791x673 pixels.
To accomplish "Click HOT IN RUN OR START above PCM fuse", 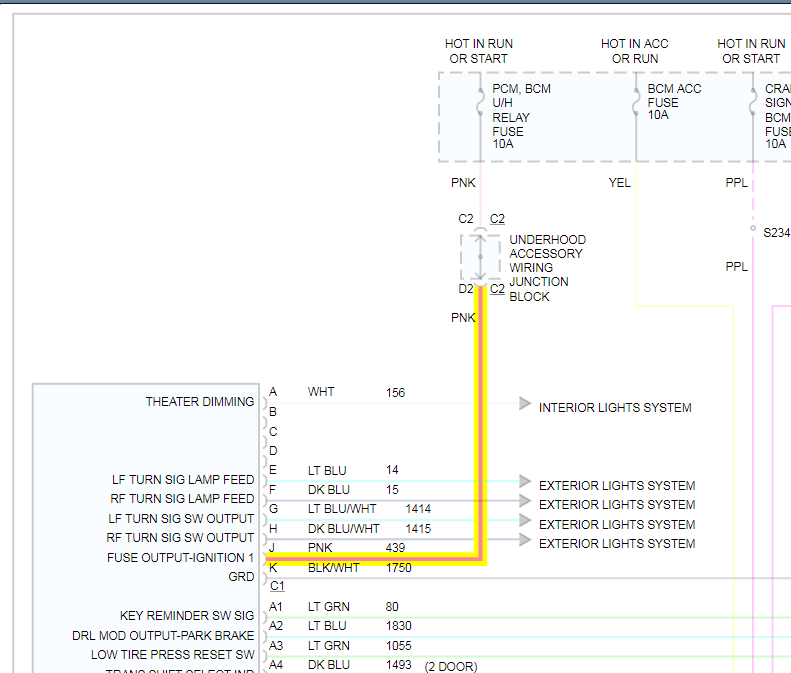I will point(478,51).
